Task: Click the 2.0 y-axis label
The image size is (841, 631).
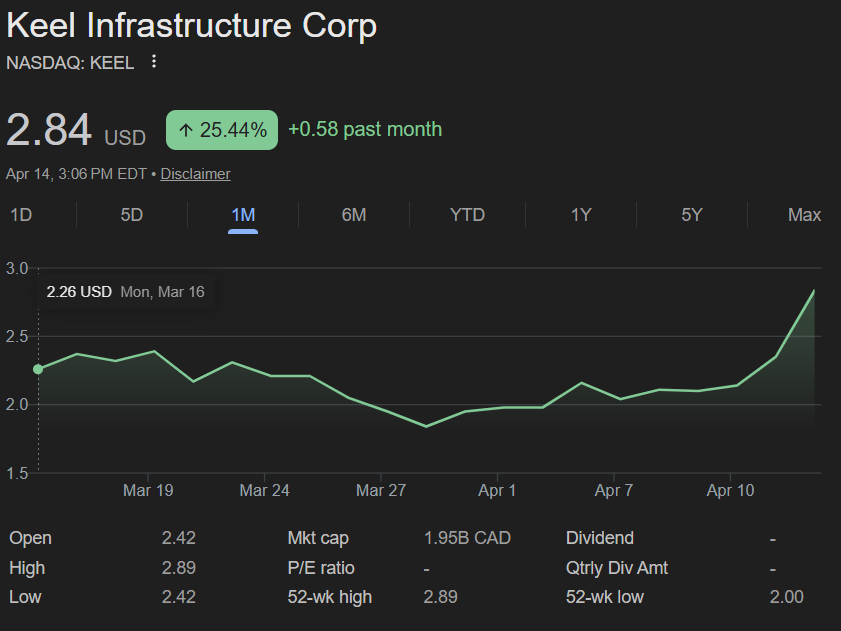Action: click(x=17, y=405)
